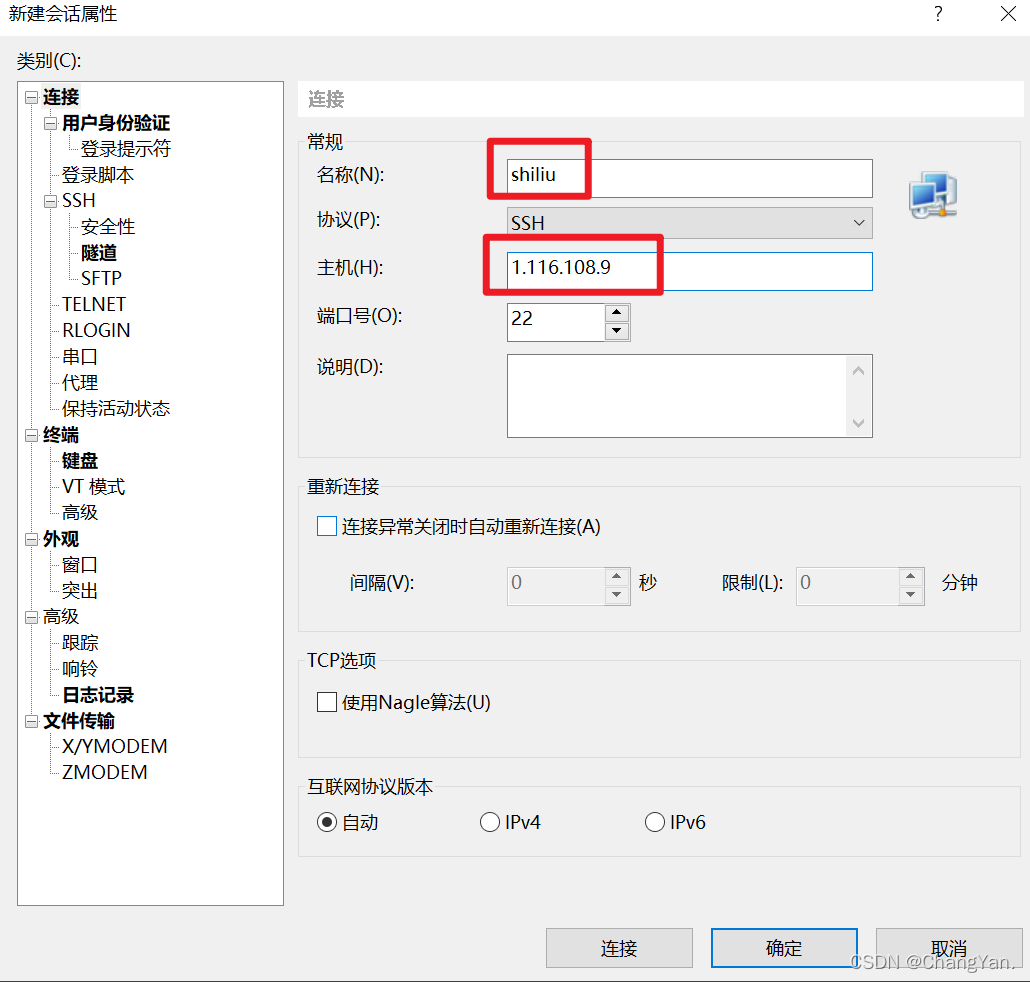Collapse the 高级 category tree node

pos(31,617)
